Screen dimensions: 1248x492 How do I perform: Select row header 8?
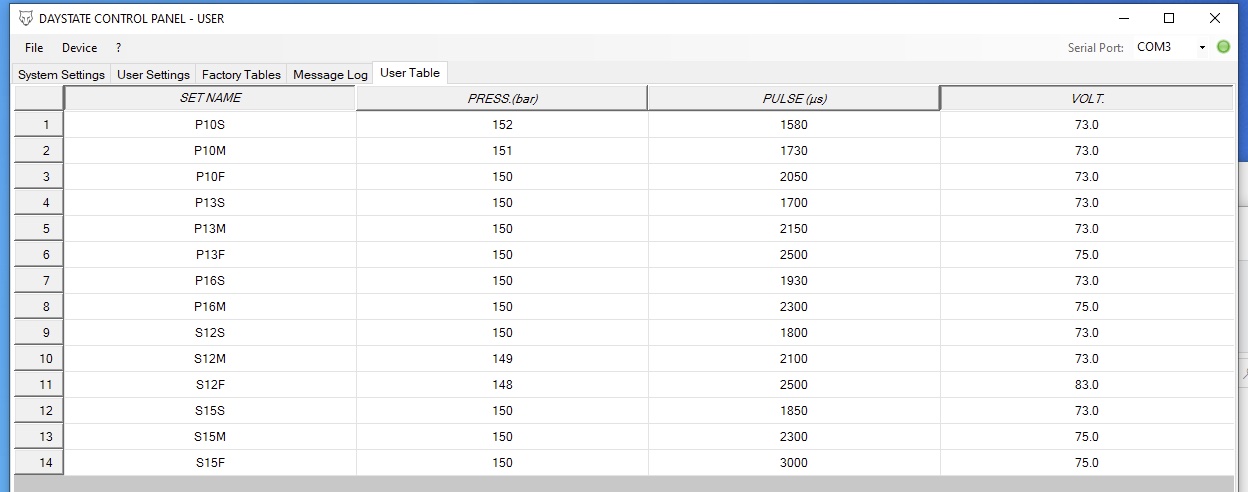[x=39, y=307]
